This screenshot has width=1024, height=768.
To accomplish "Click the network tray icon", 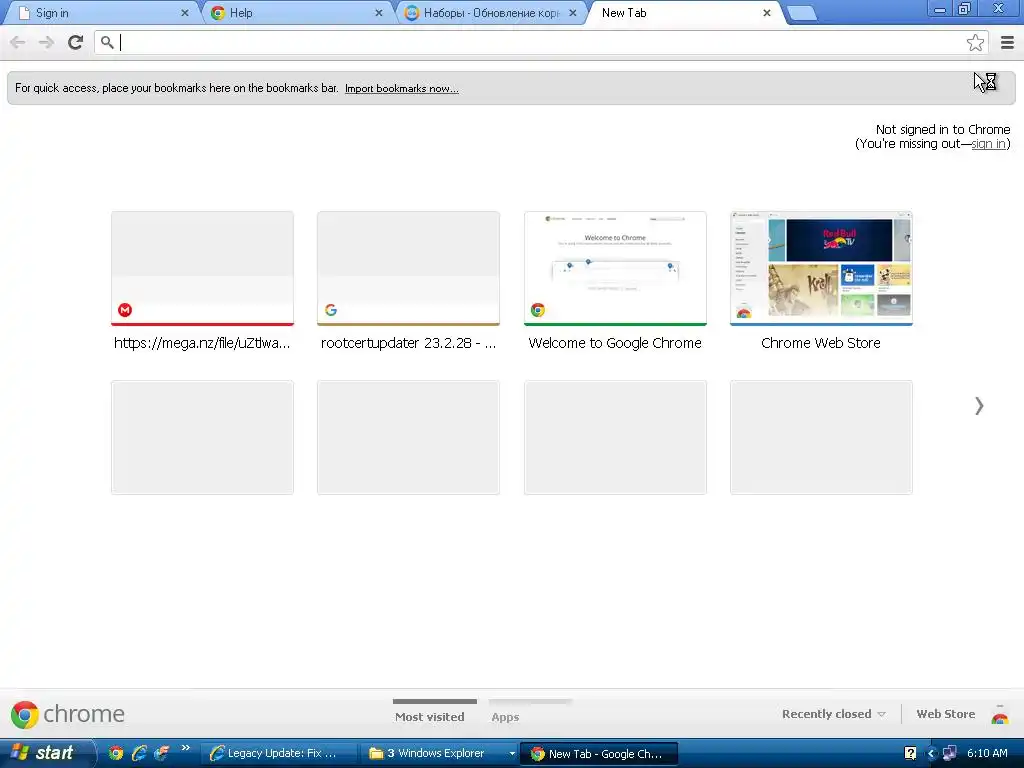I will 950,753.
